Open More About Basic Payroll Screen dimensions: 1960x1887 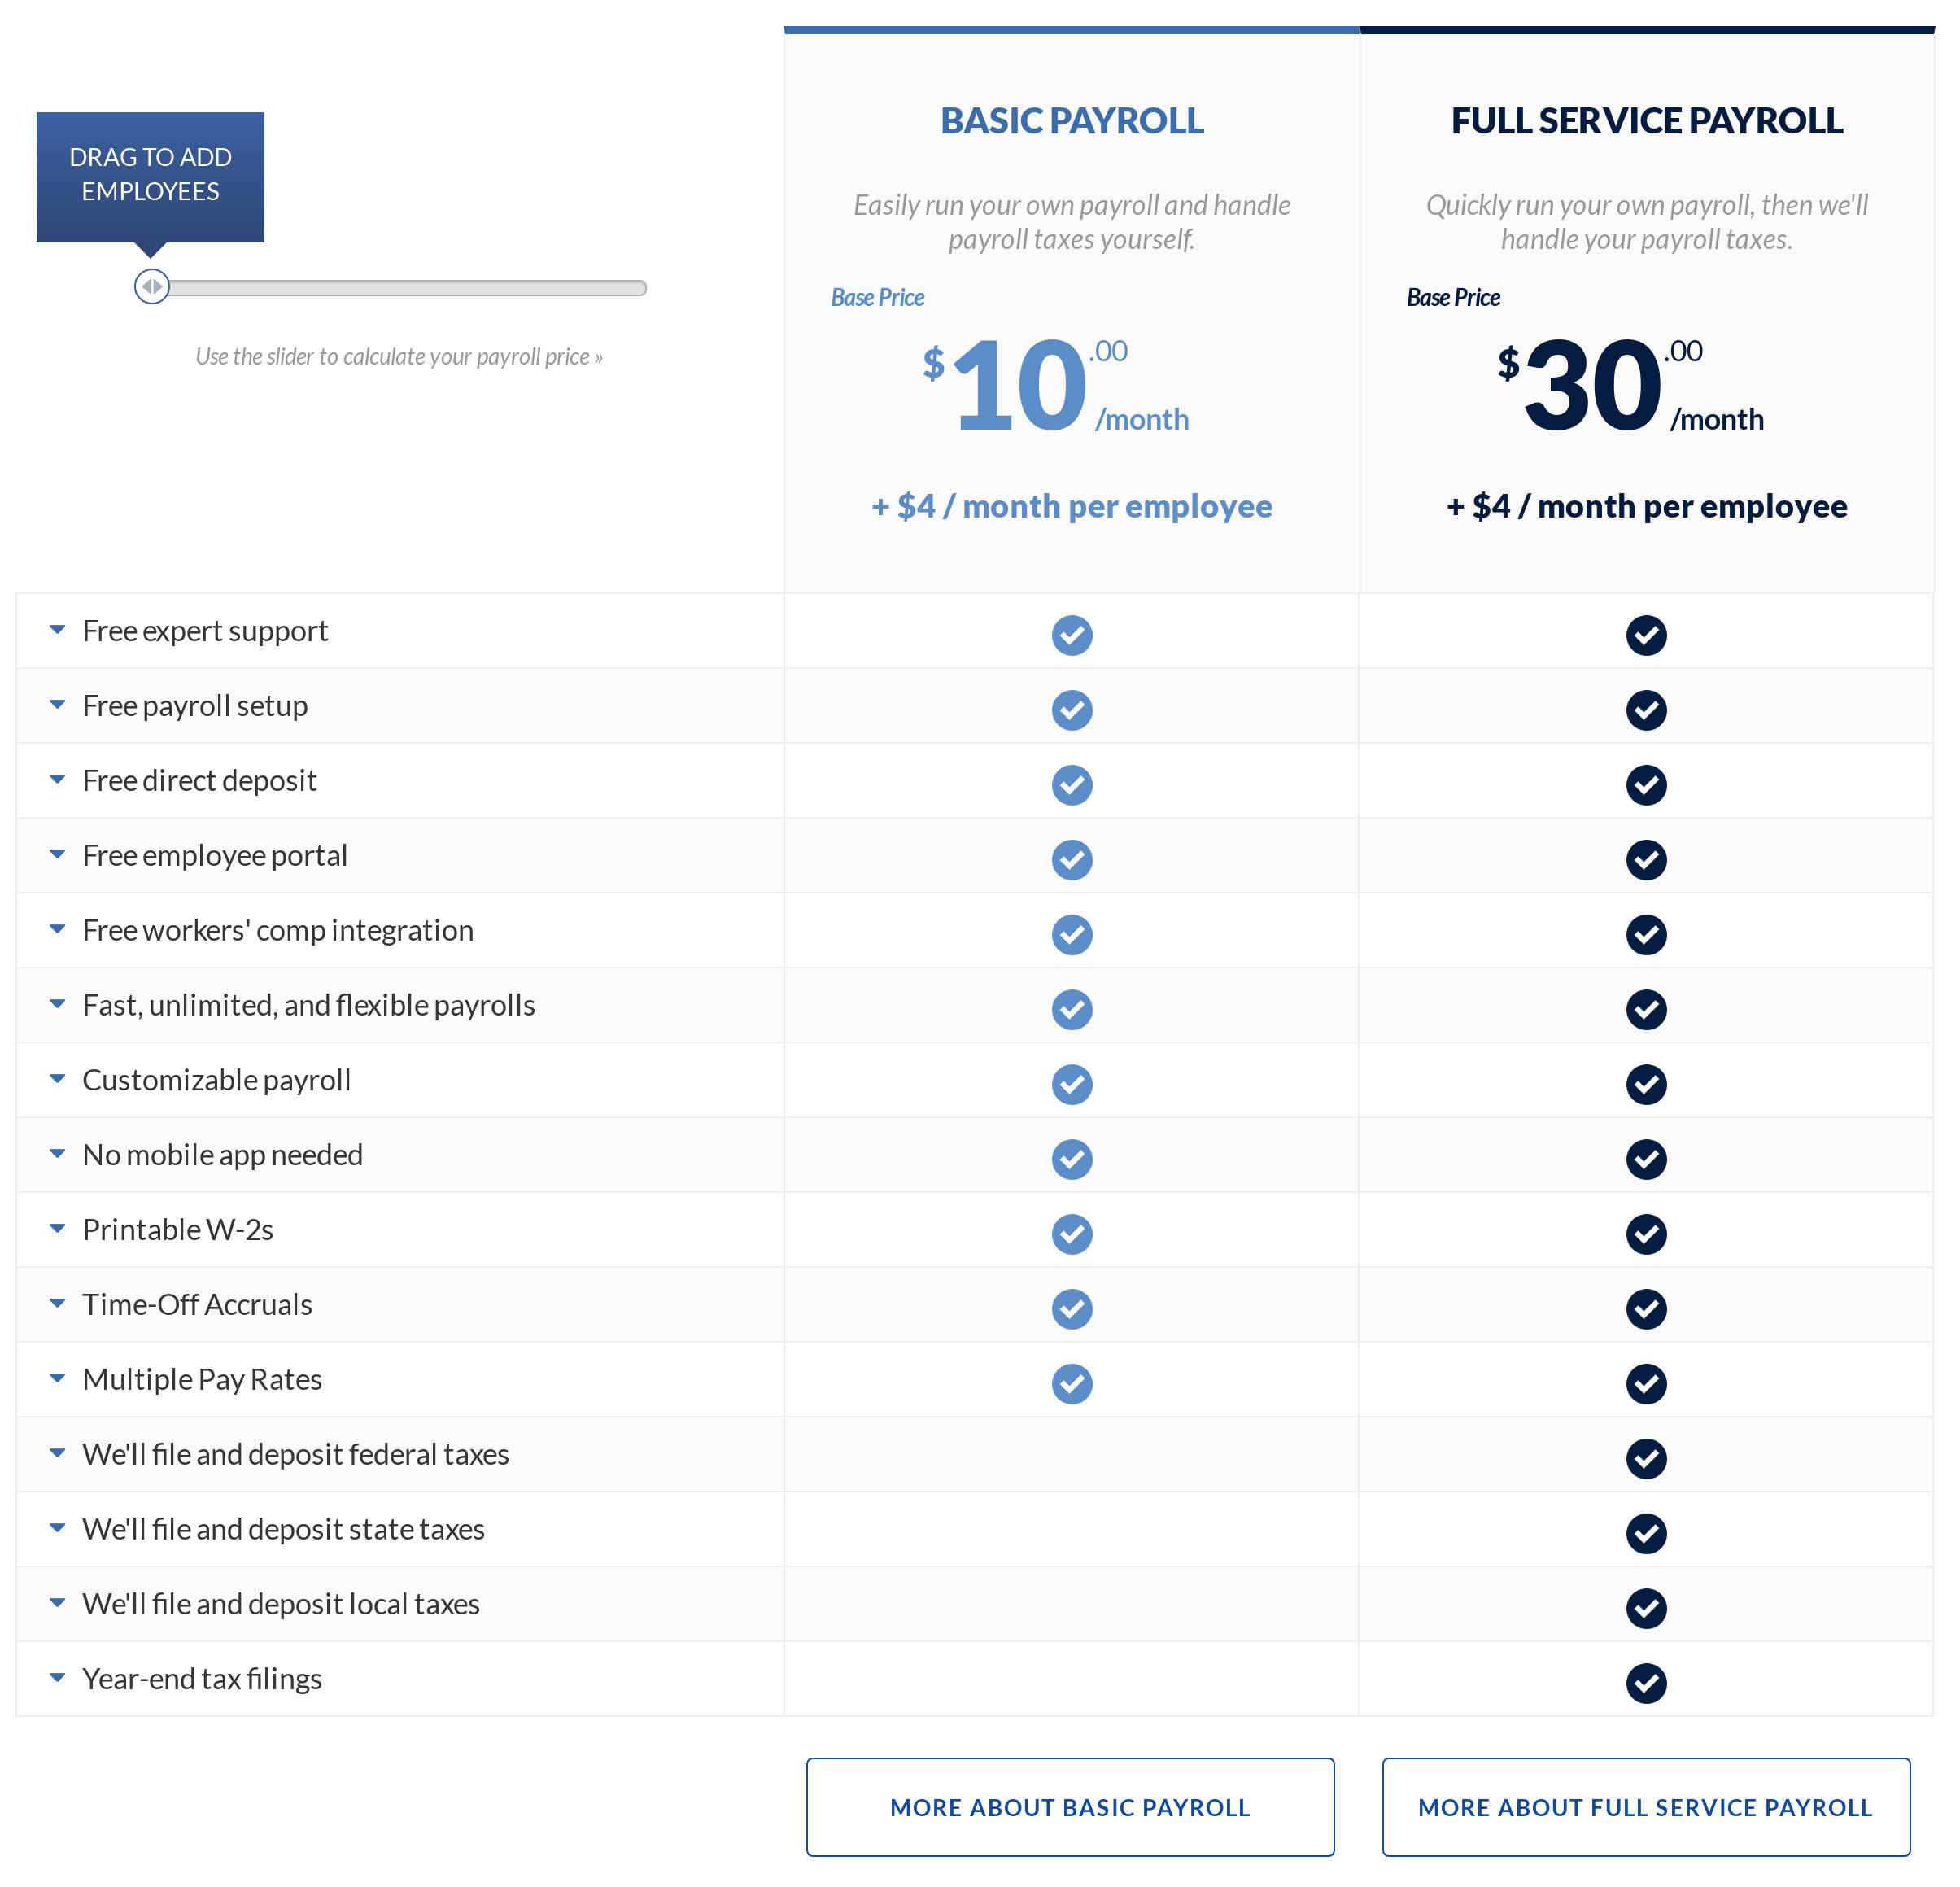[1070, 1807]
